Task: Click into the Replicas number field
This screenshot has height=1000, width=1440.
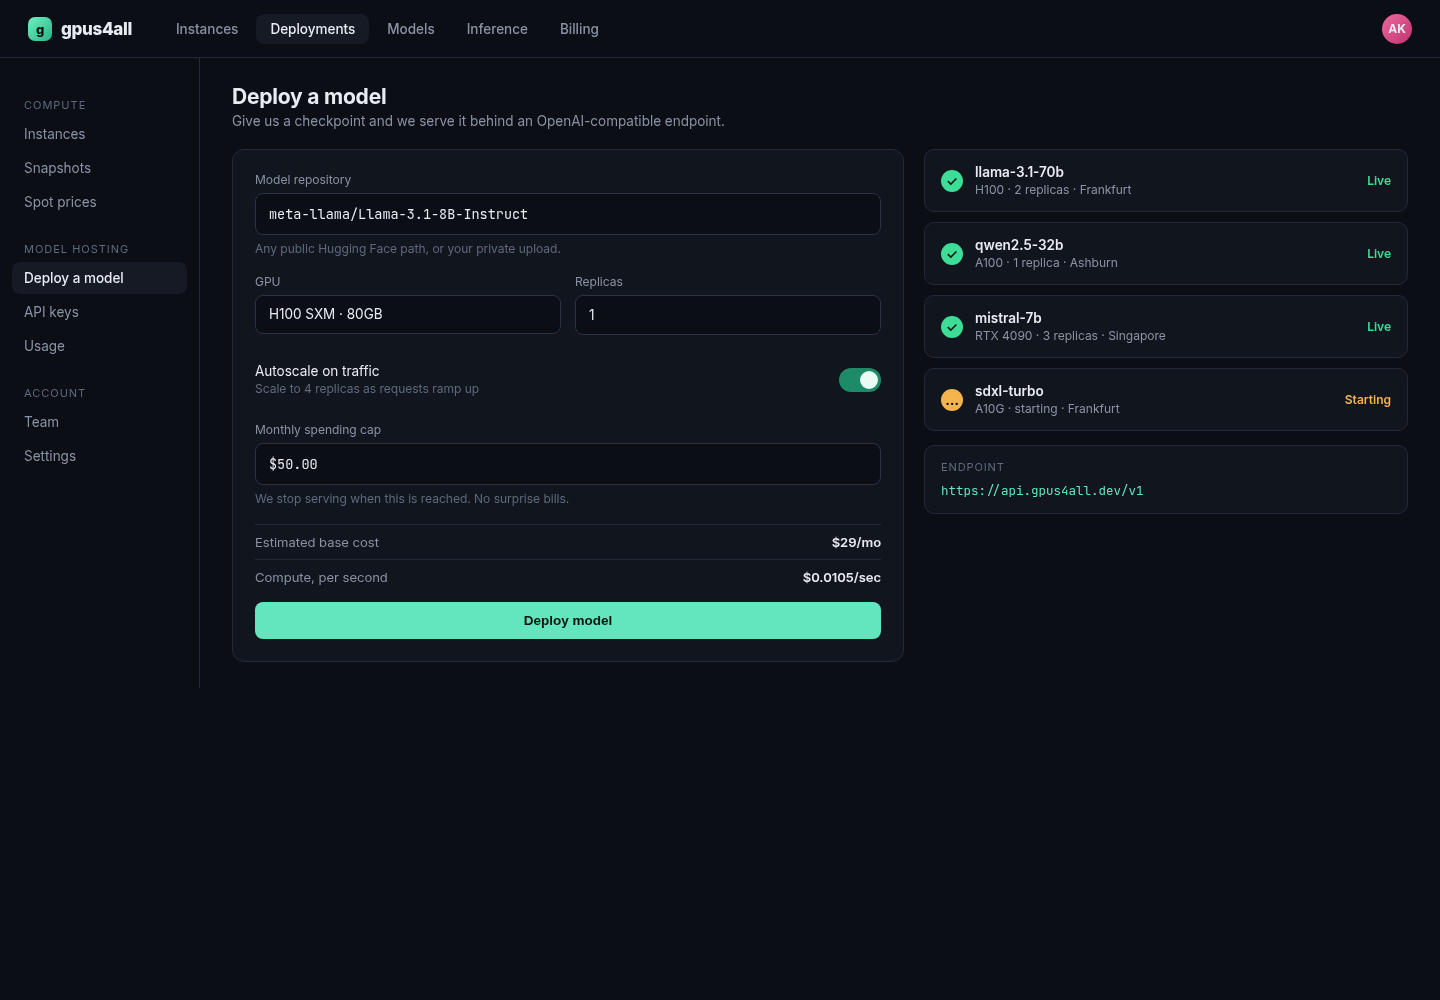Action: (x=728, y=315)
